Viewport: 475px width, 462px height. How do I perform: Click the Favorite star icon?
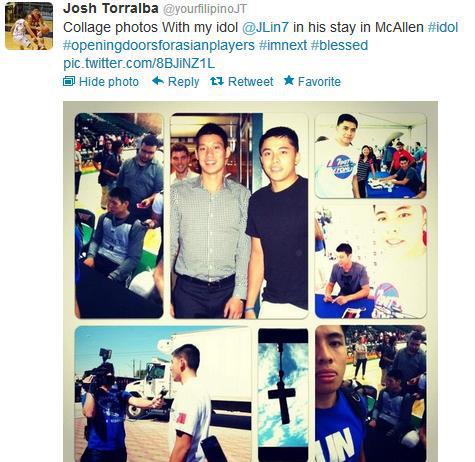tap(289, 80)
